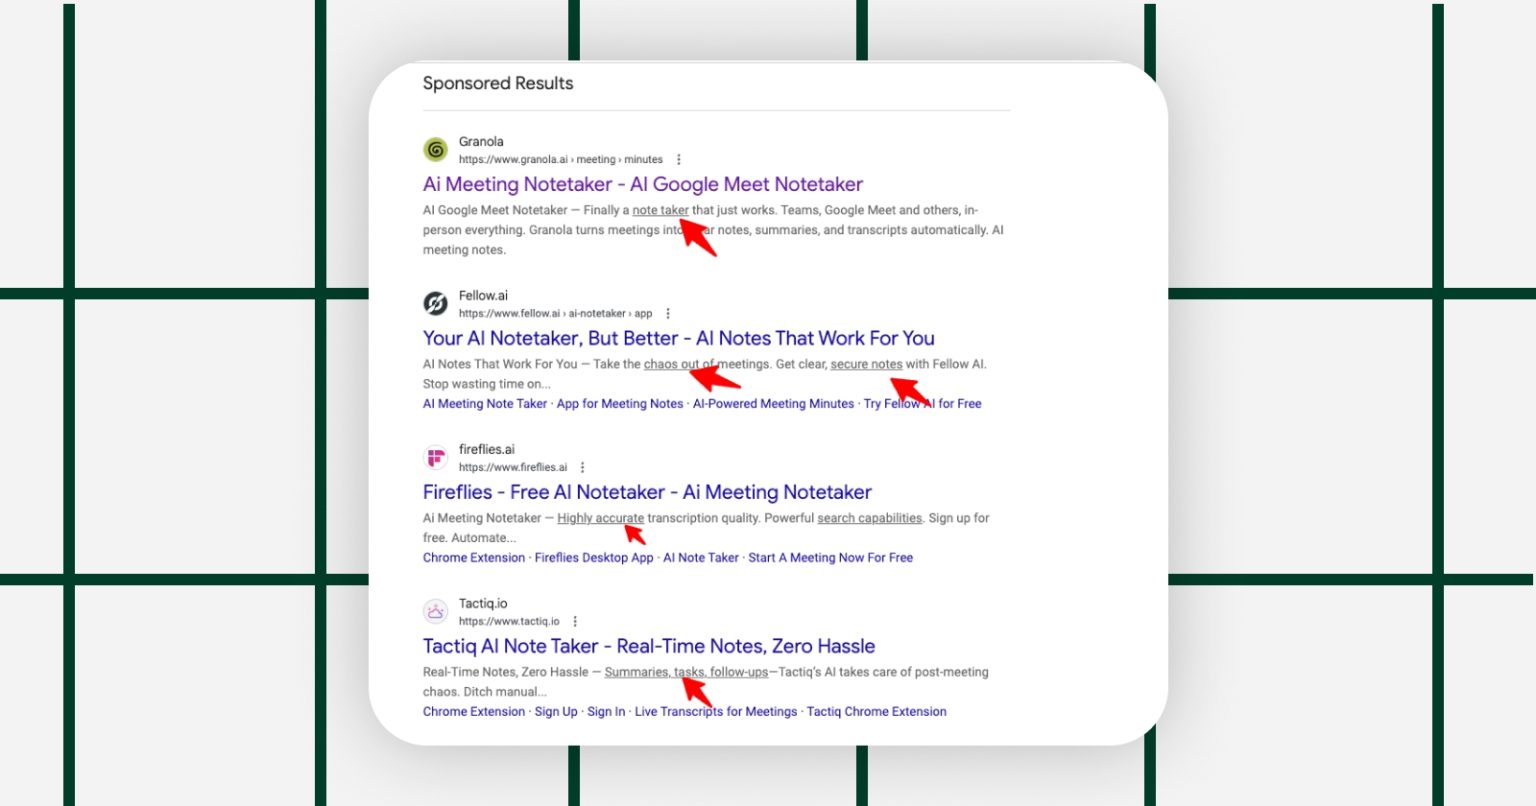Click the fellow.ai › ai-notetaker › app URL
1536x806 pixels.
tap(555, 314)
